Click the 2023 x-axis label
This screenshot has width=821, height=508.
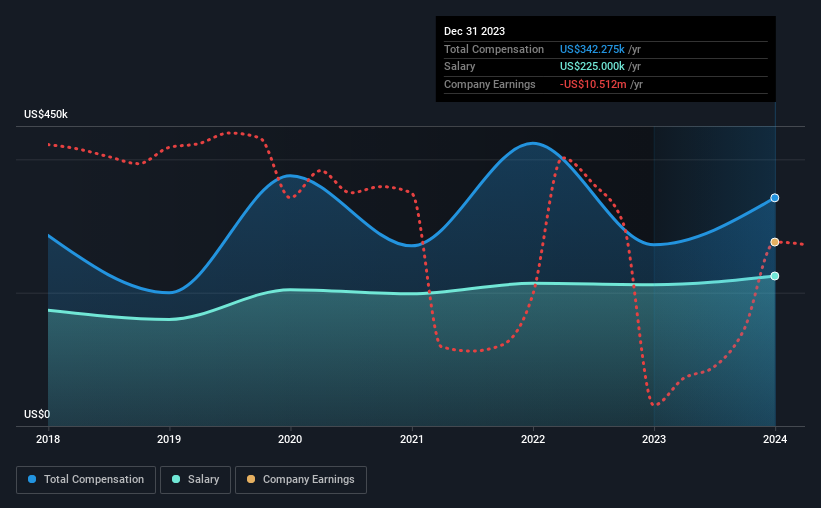click(x=654, y=439)
